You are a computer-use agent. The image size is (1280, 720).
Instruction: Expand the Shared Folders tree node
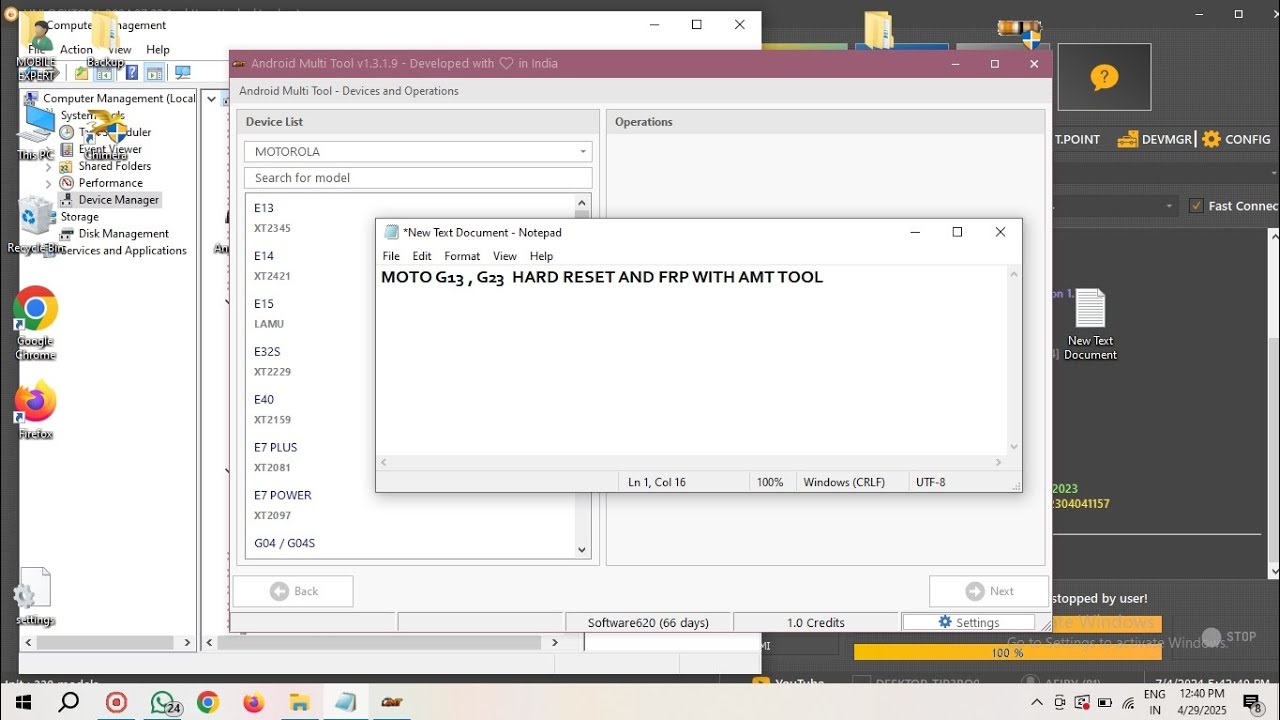[x=48, y=167]
